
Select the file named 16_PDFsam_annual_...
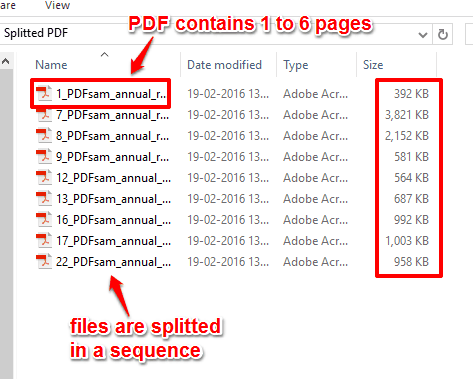click(x=113, y=220)
